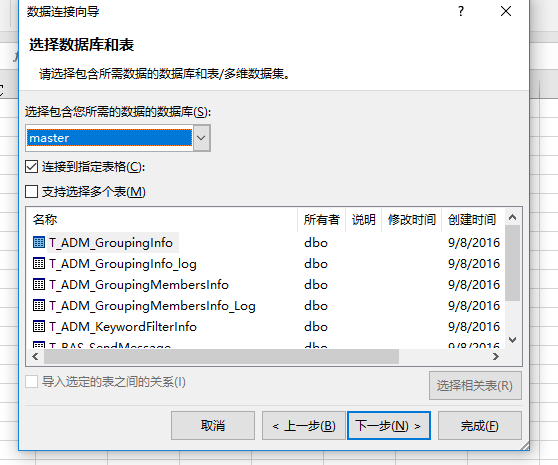Proceed with the 下一步(N) button
Screen dimensions: 558x465
tap(389, 426)
